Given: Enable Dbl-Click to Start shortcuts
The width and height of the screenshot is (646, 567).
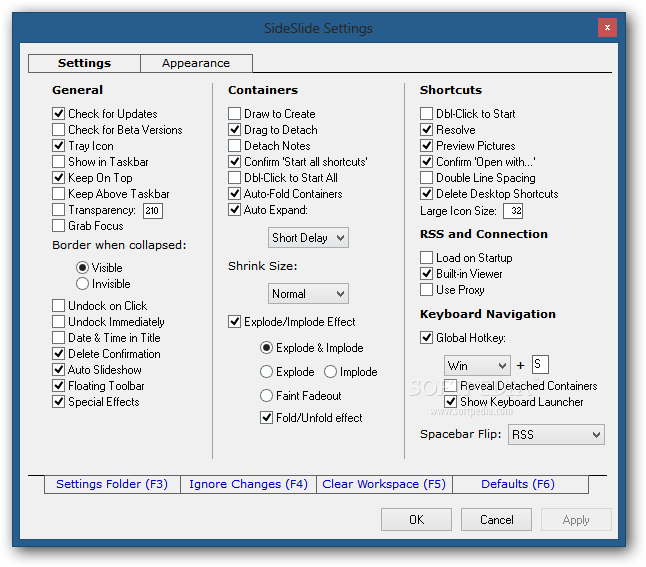Looking at the screenshot, I should click(426, 113).
